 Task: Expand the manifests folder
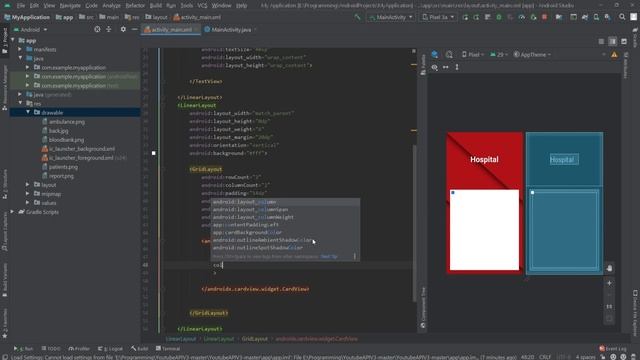(x=20, y=49)
